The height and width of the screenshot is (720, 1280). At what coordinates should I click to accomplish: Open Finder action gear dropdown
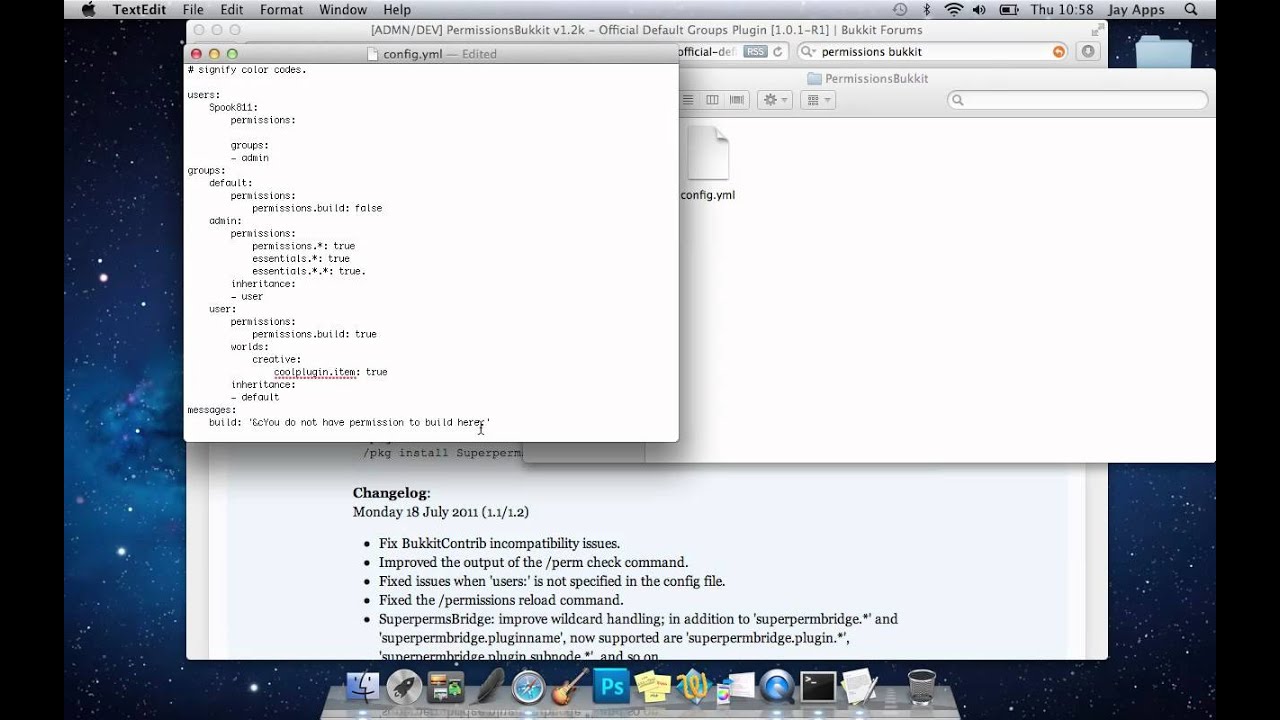click(775, 100)
